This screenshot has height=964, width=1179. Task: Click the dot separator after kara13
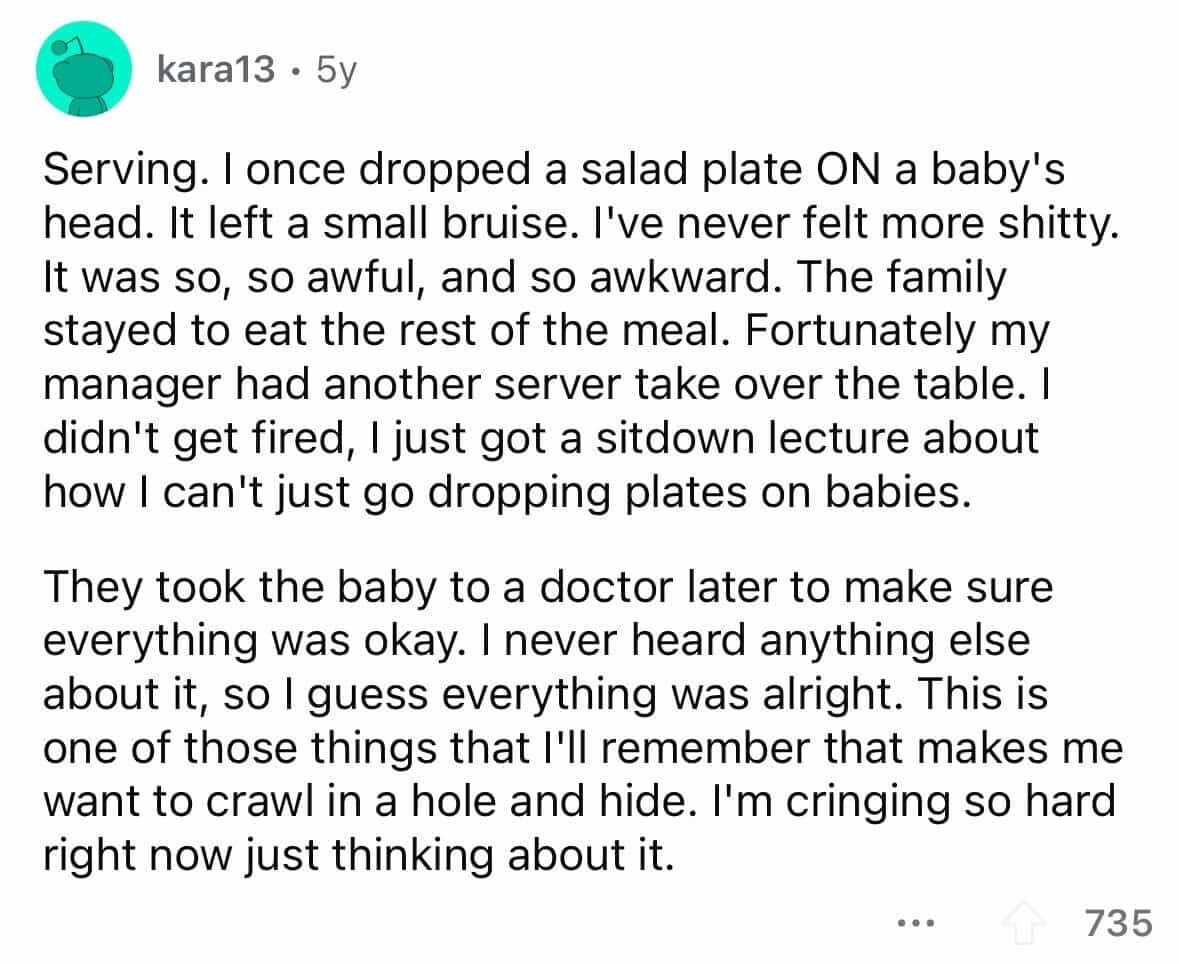(x=297, y=72)
